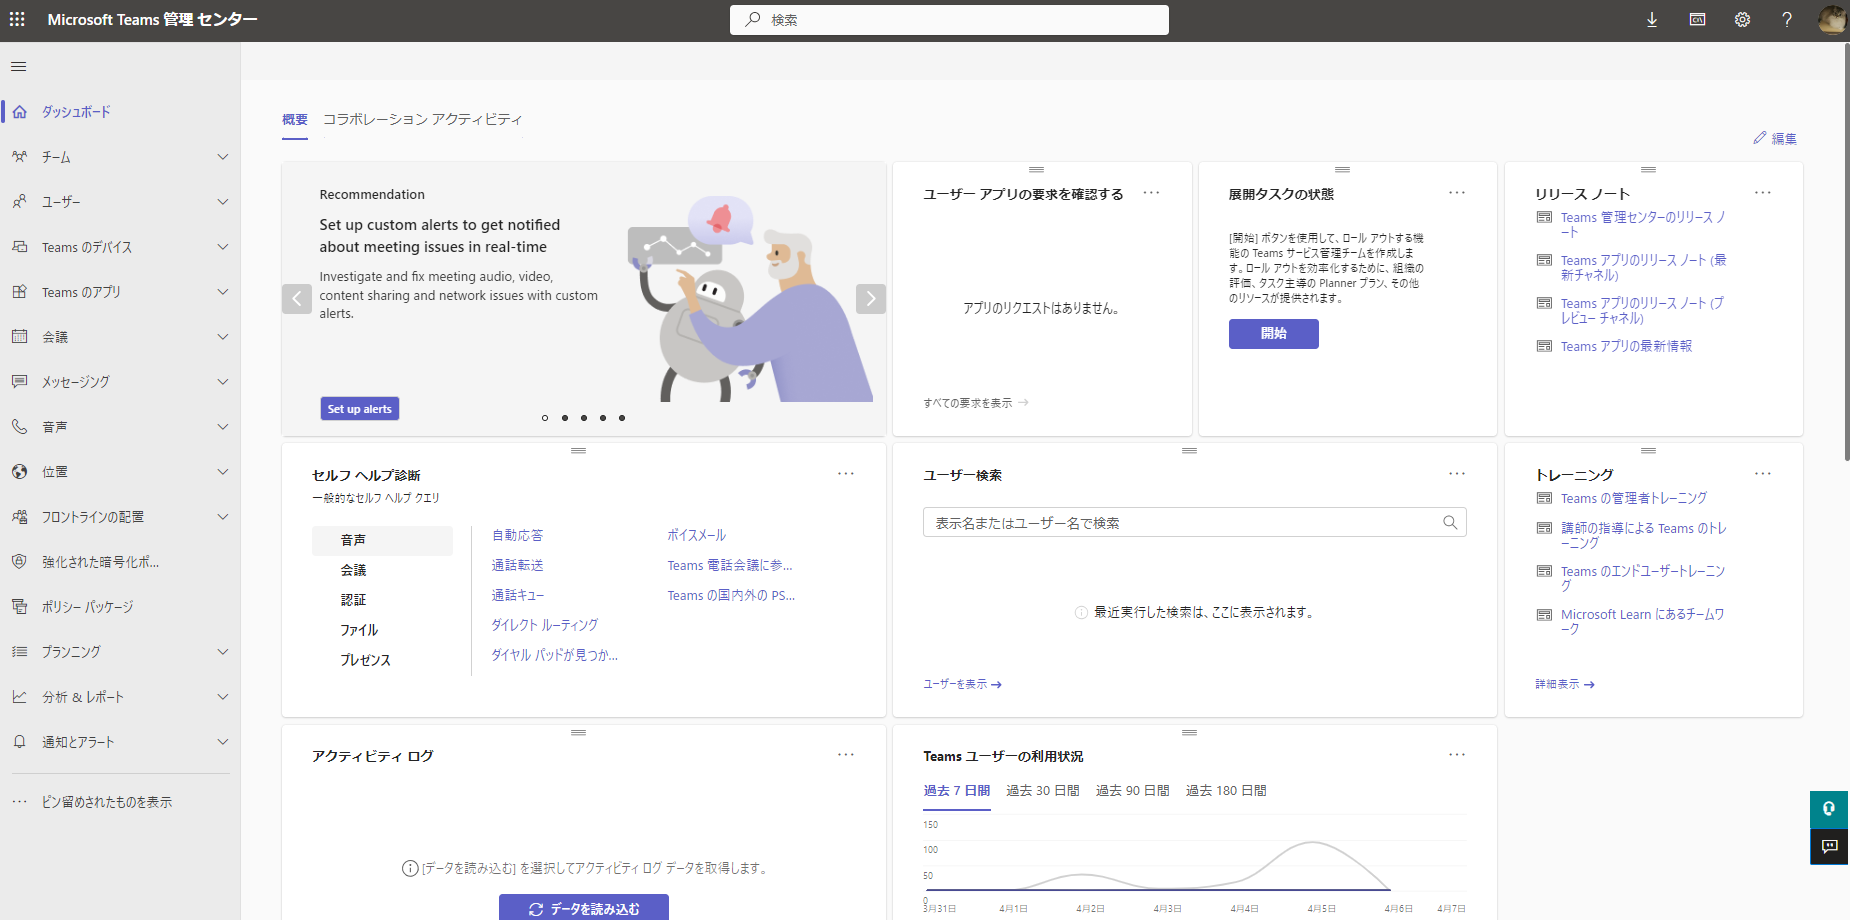This screenshot has width=1850, height=920.
Task: Open ピン留めされたものを表示 item
Action: [x=107, y=802]
